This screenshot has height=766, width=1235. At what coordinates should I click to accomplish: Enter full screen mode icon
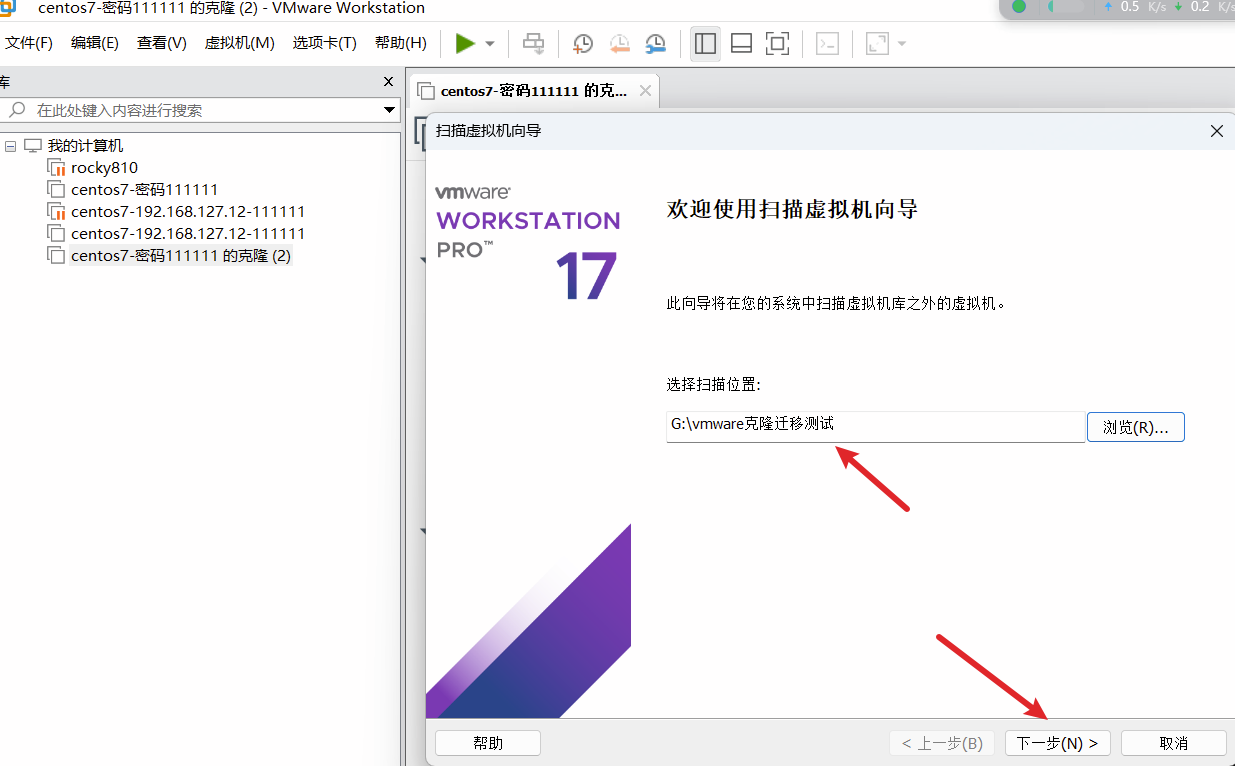777,43
